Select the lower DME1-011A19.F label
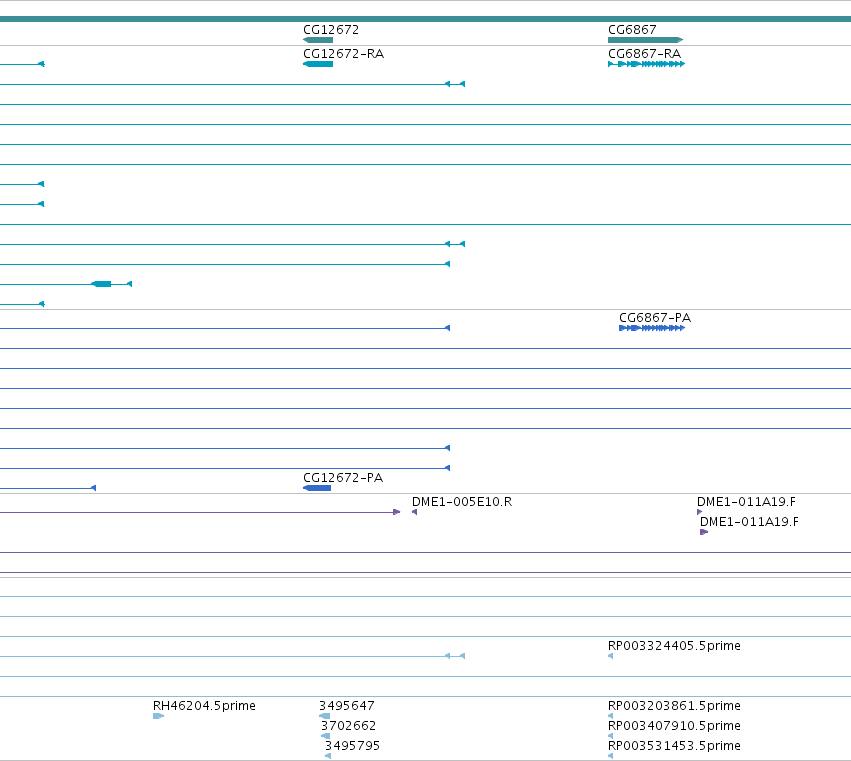This screenshot has height=761, width=851. [749, 522]
